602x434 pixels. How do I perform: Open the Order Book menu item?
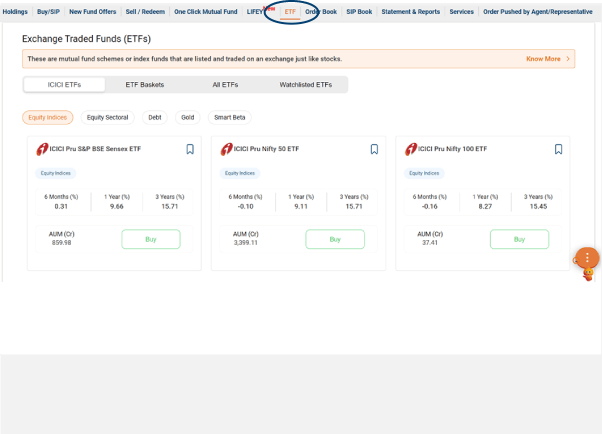click(321, 12)
